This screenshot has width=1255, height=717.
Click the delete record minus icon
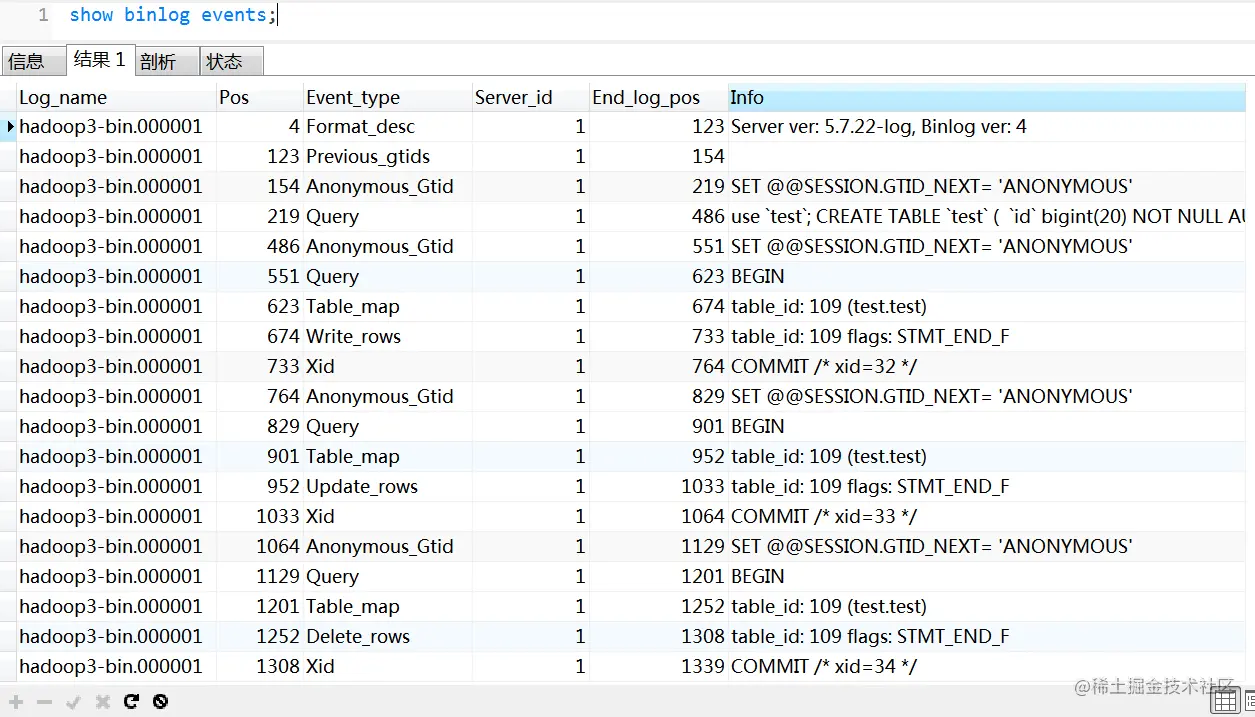pyautogui.click(x=44, y=702)
